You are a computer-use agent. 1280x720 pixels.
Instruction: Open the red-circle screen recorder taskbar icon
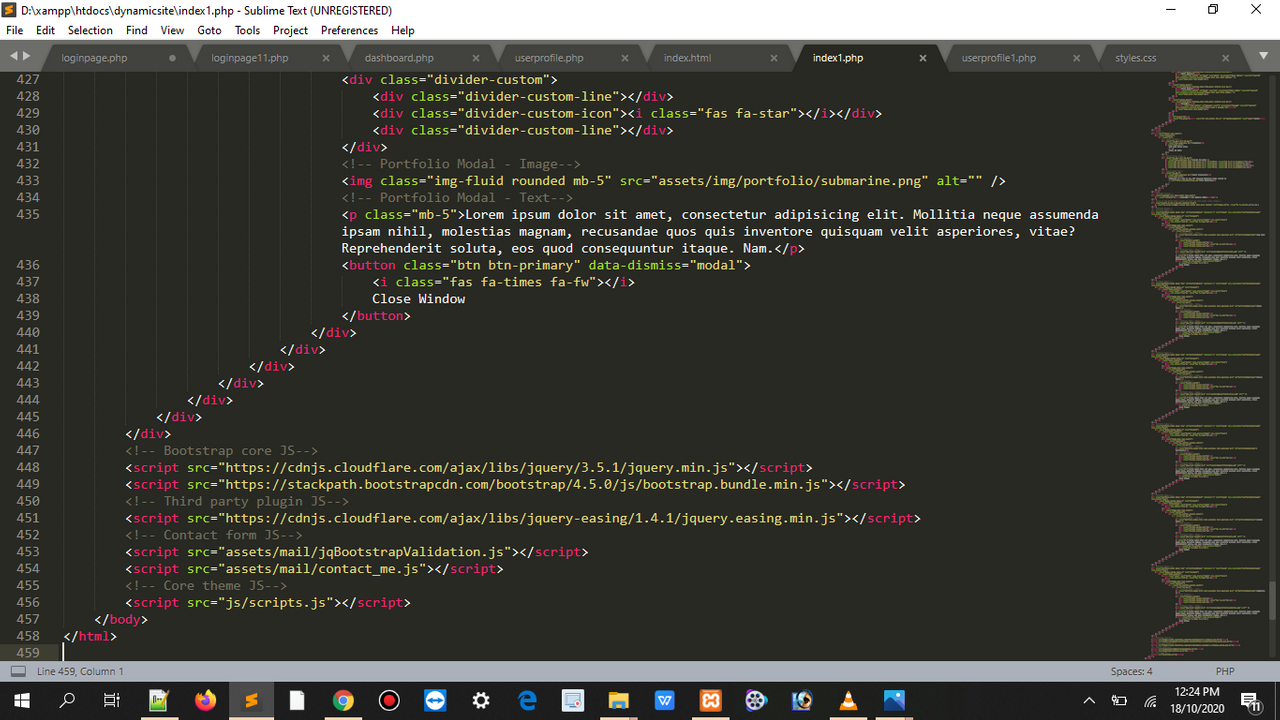[389, 700]
